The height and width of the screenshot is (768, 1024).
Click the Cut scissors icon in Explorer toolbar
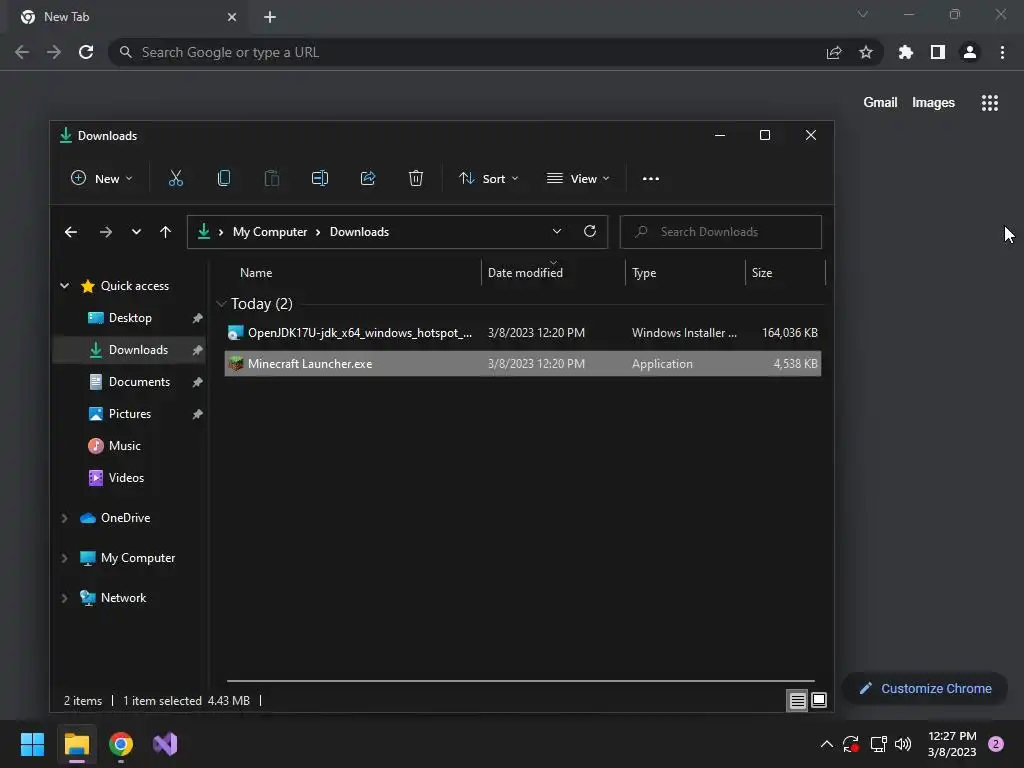tap(176, 178)
